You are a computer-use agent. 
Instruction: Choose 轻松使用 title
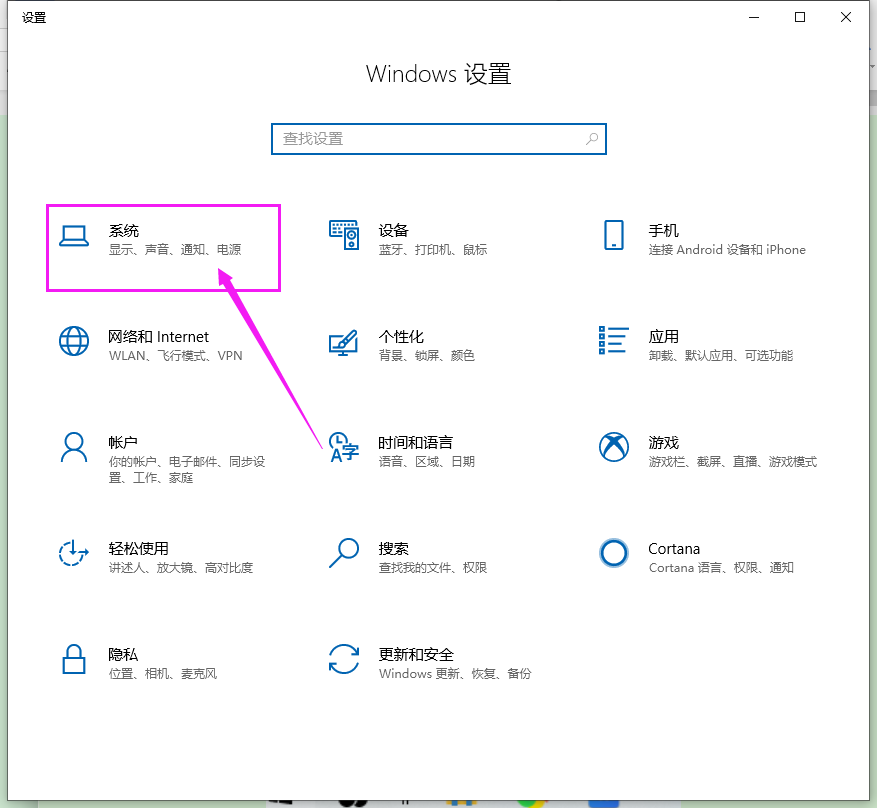click(138, 549)
